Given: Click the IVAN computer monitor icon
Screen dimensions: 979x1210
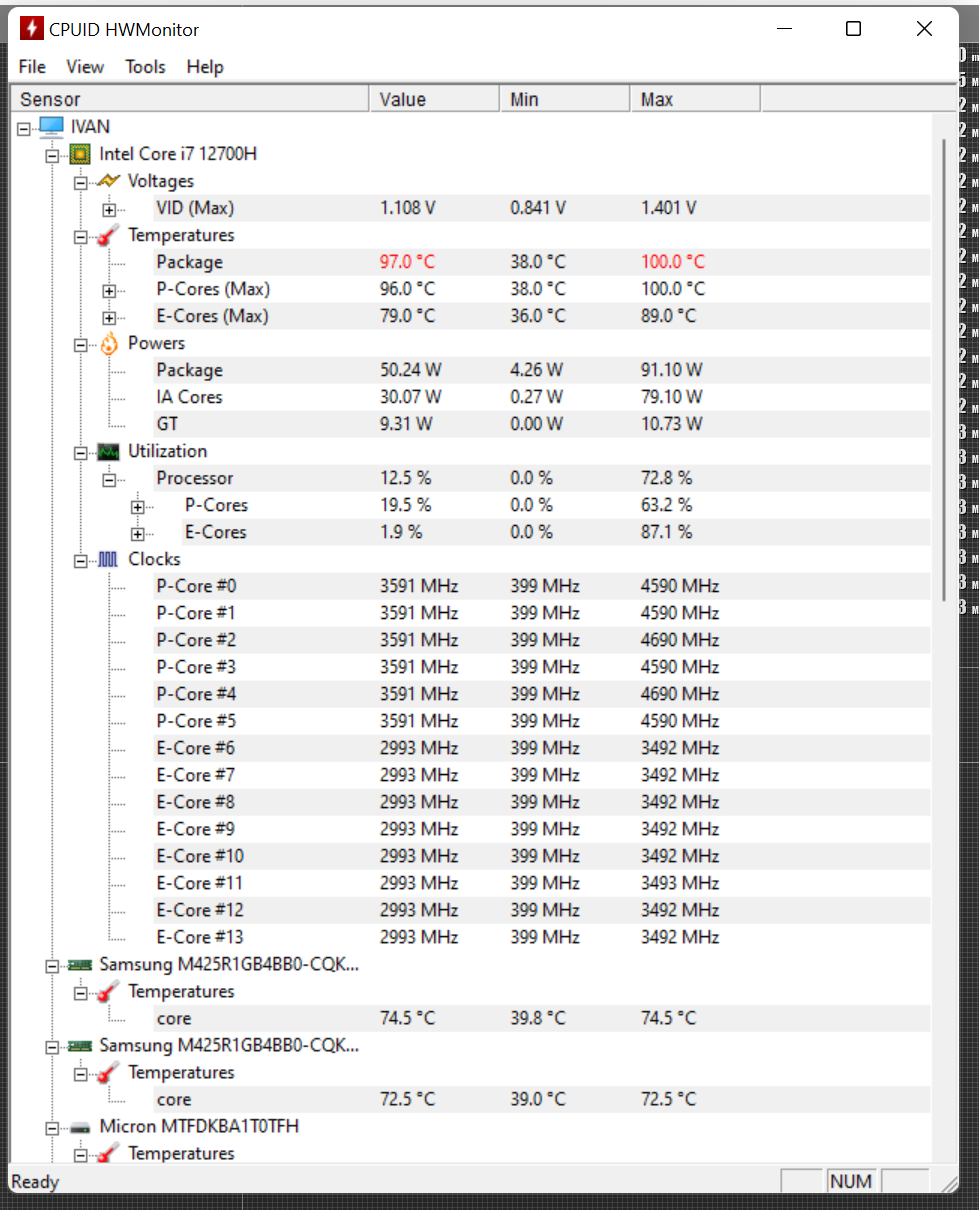Looking at the screenshot, I should [52, 127].
